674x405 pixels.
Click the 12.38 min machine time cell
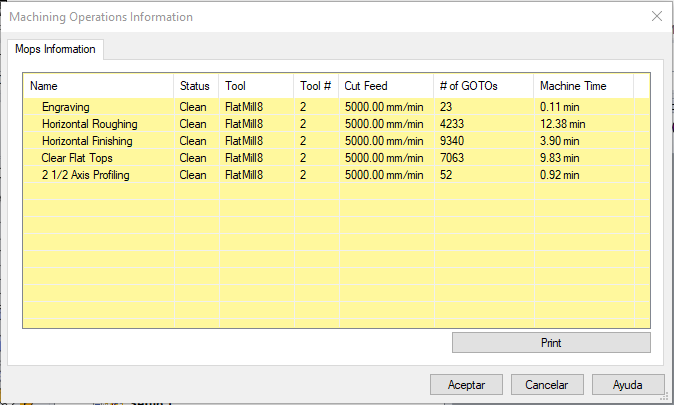(562, 124)
